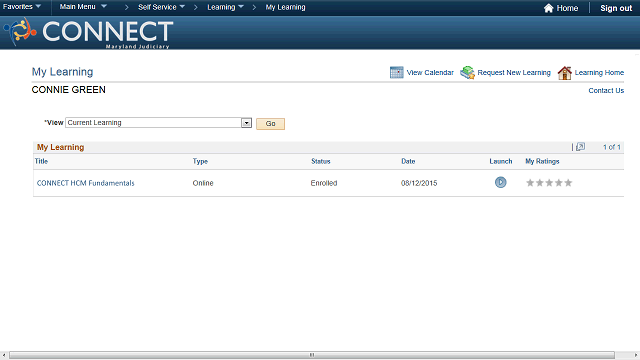Viewport: 640px width, 360px height.
Task: Expand the Learning breadcrumb menu
Action: point(225,7)
